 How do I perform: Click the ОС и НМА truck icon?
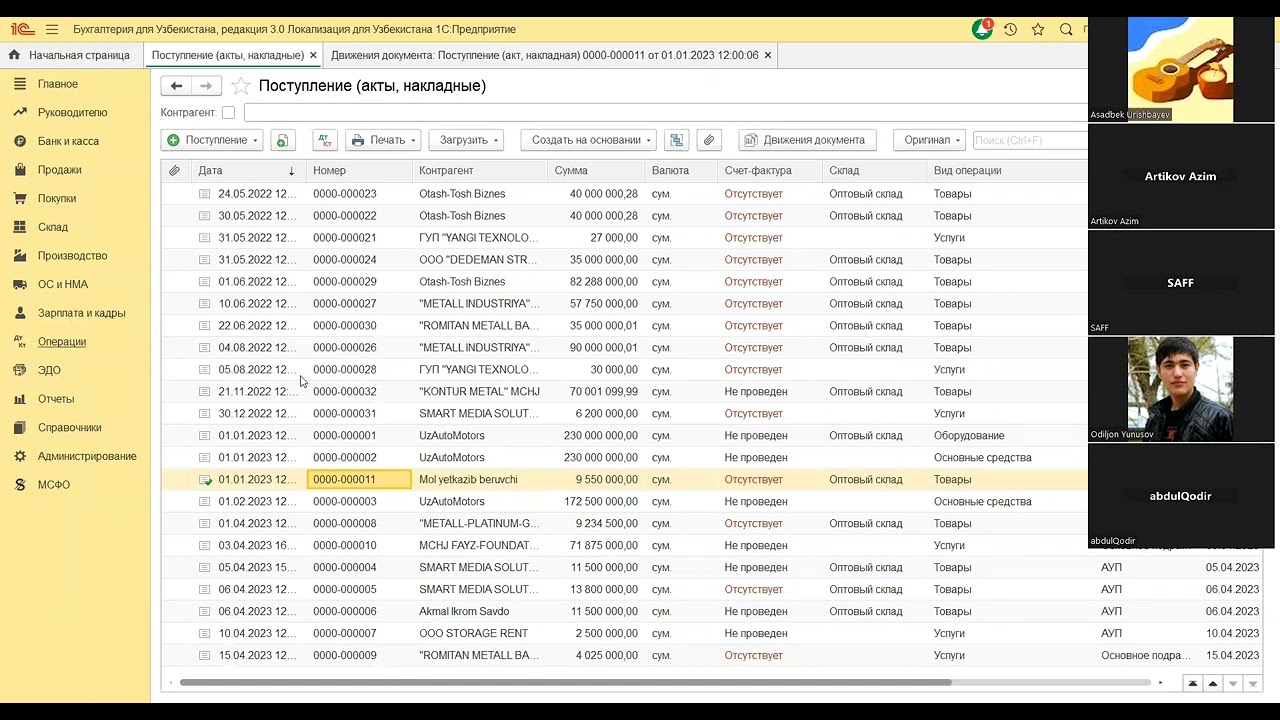click(20, 284)
